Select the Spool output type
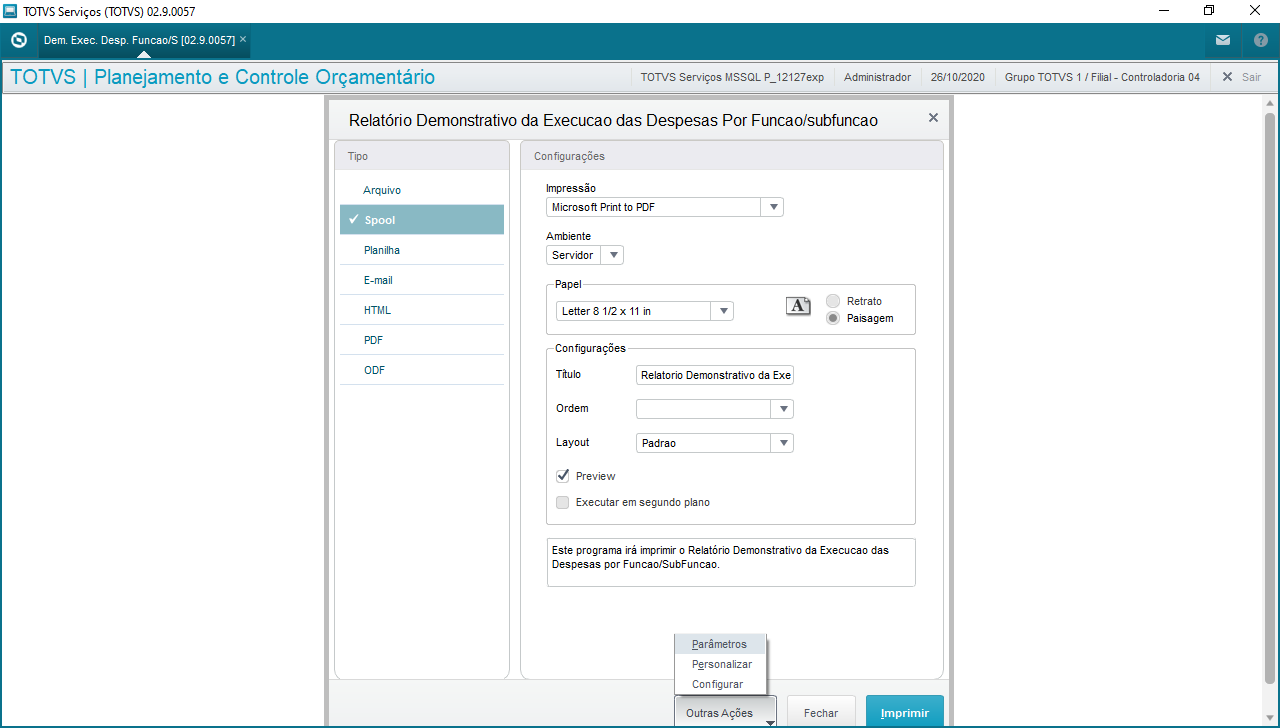The image size is (1280, 728). (422, 220)
